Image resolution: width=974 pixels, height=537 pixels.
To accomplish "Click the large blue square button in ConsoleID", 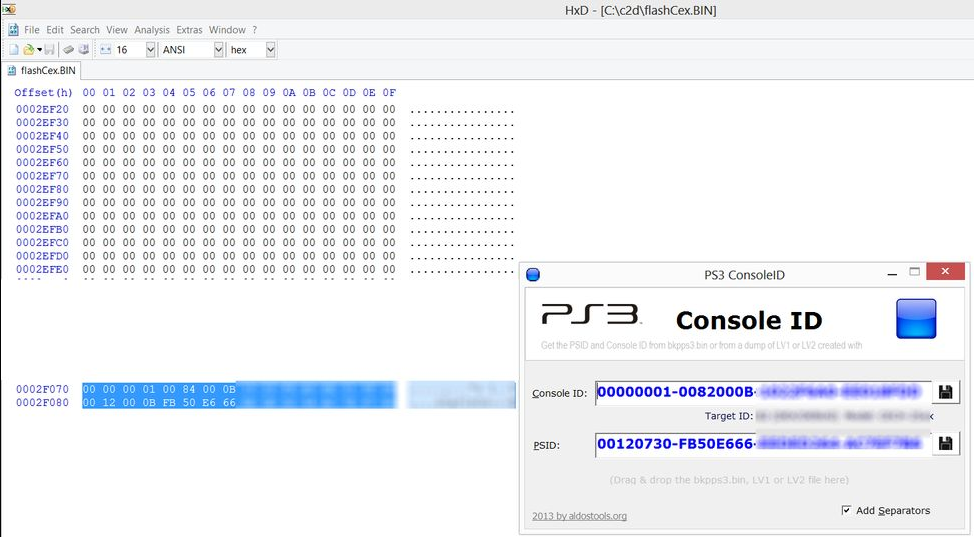I will pyautogui.click(x=916, y=319).
